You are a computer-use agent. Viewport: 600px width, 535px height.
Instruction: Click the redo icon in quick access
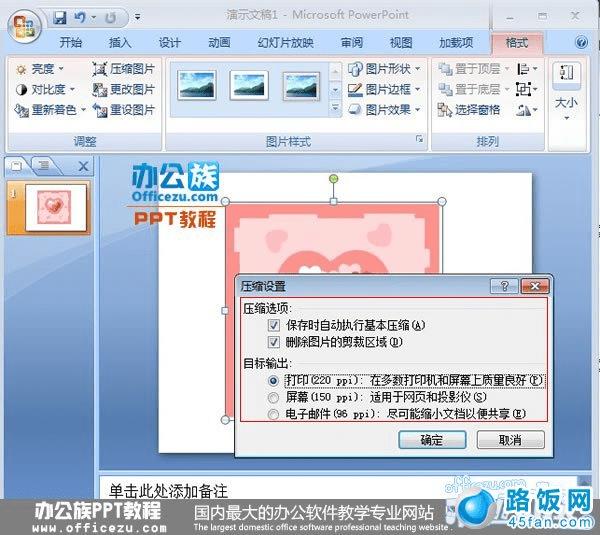pos(111,18)
